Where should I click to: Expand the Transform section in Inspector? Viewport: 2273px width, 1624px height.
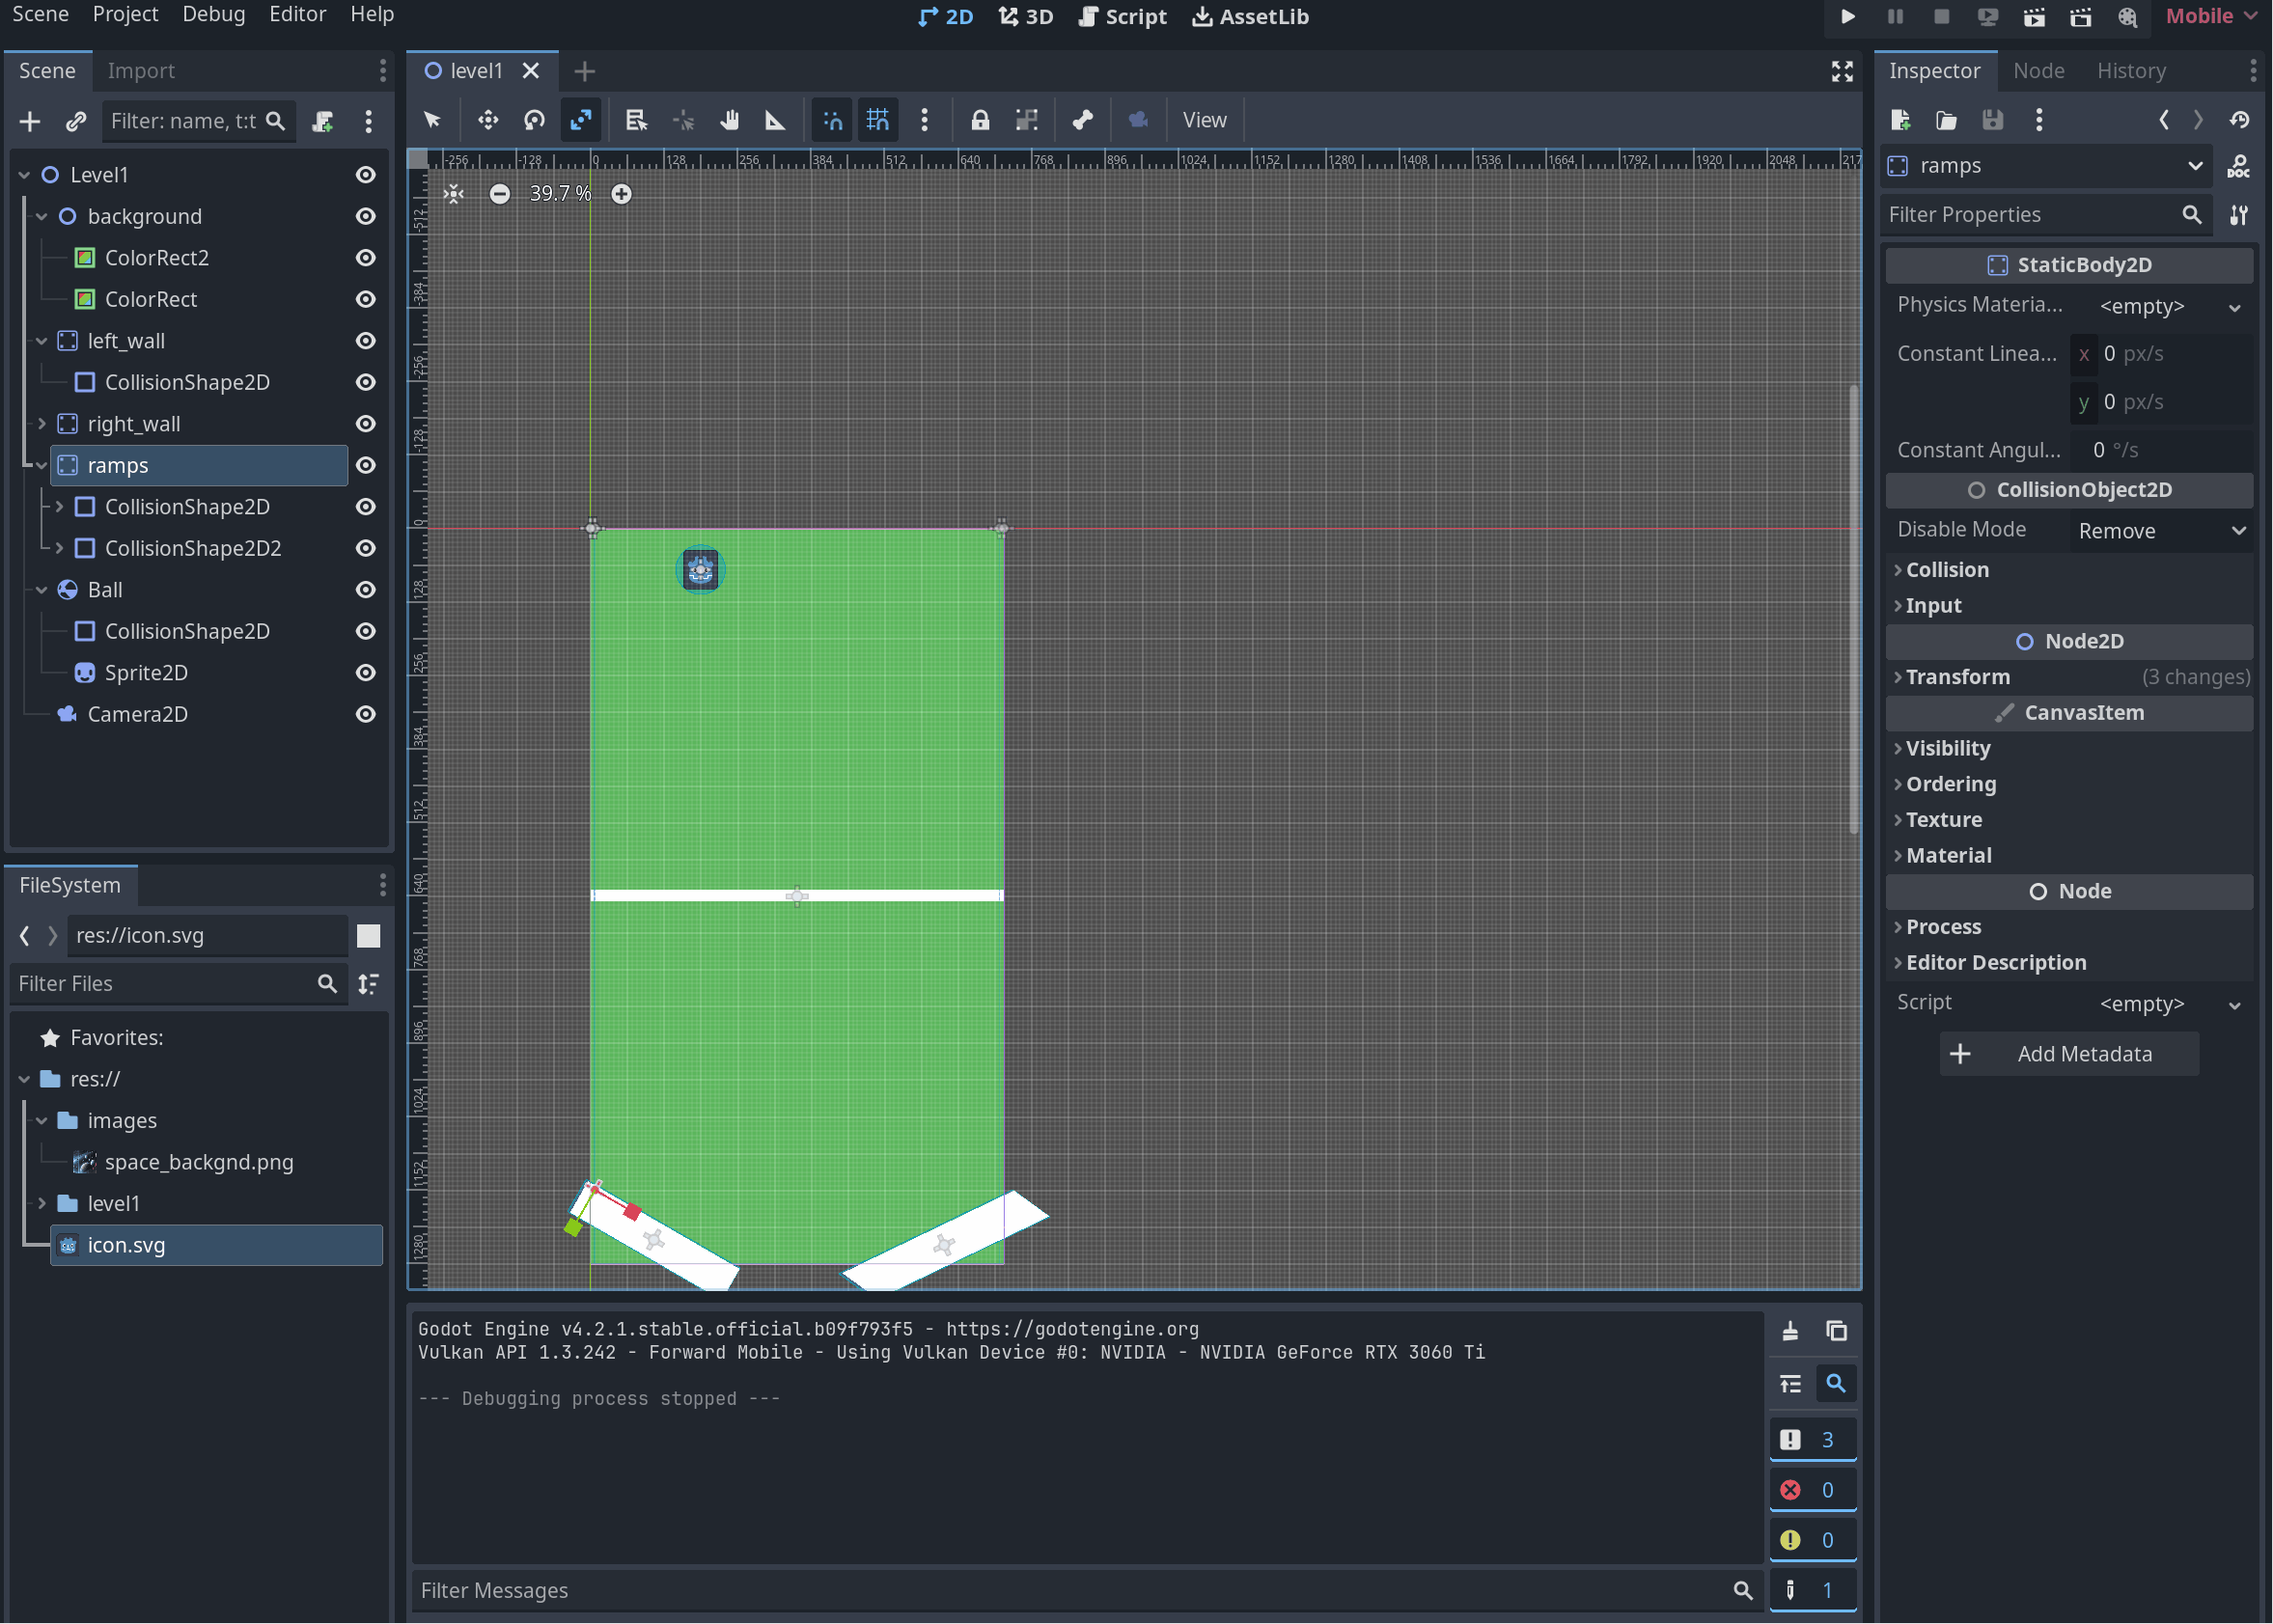tap(1956, 674)
